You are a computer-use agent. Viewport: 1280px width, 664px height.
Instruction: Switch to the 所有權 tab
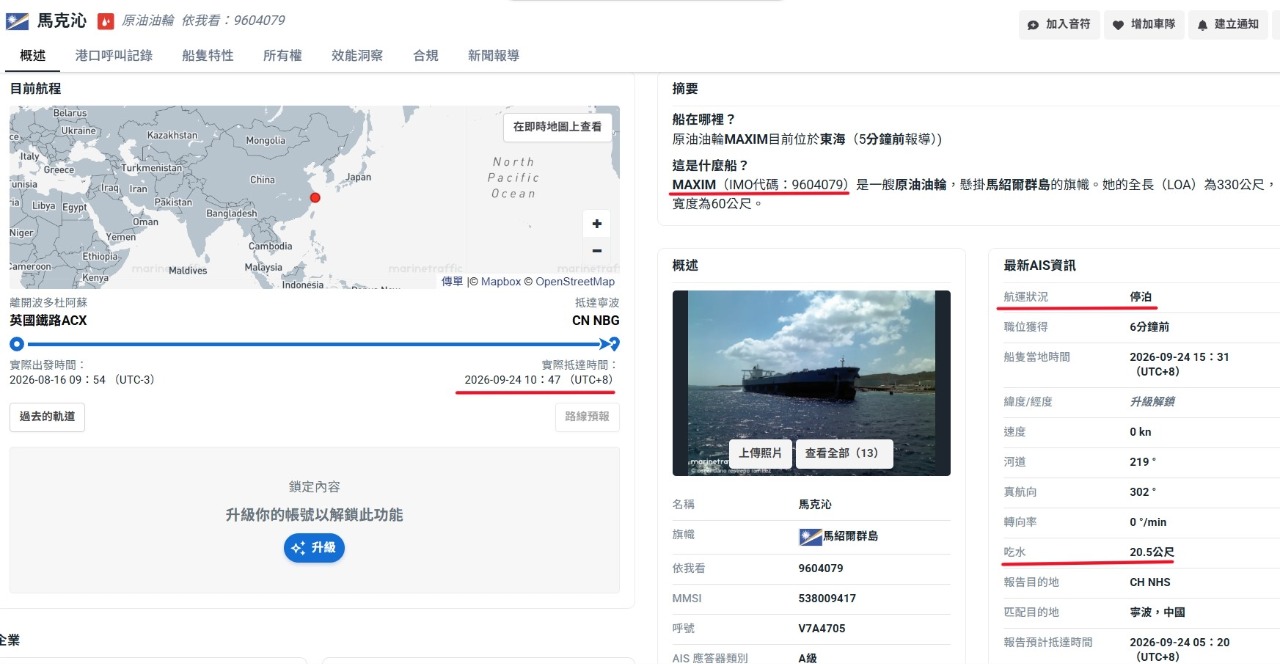(282, 56)
